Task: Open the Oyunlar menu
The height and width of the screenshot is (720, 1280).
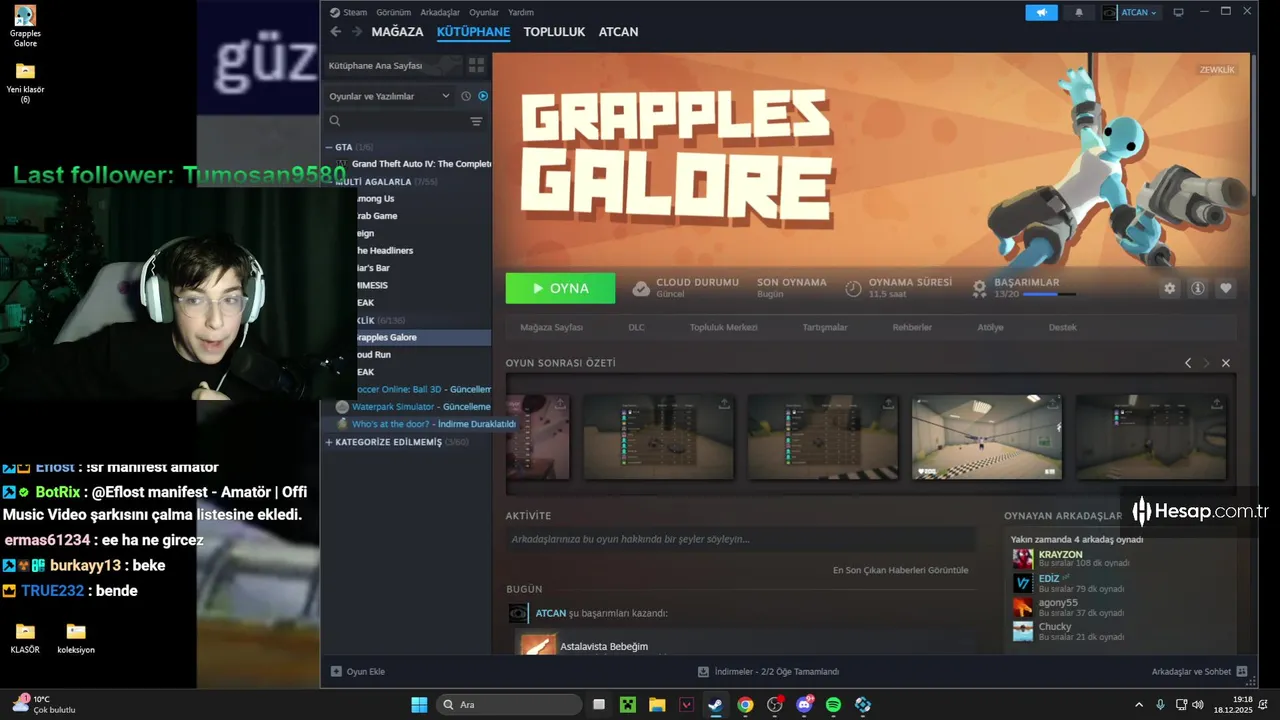Action: [x=484, y=12]
